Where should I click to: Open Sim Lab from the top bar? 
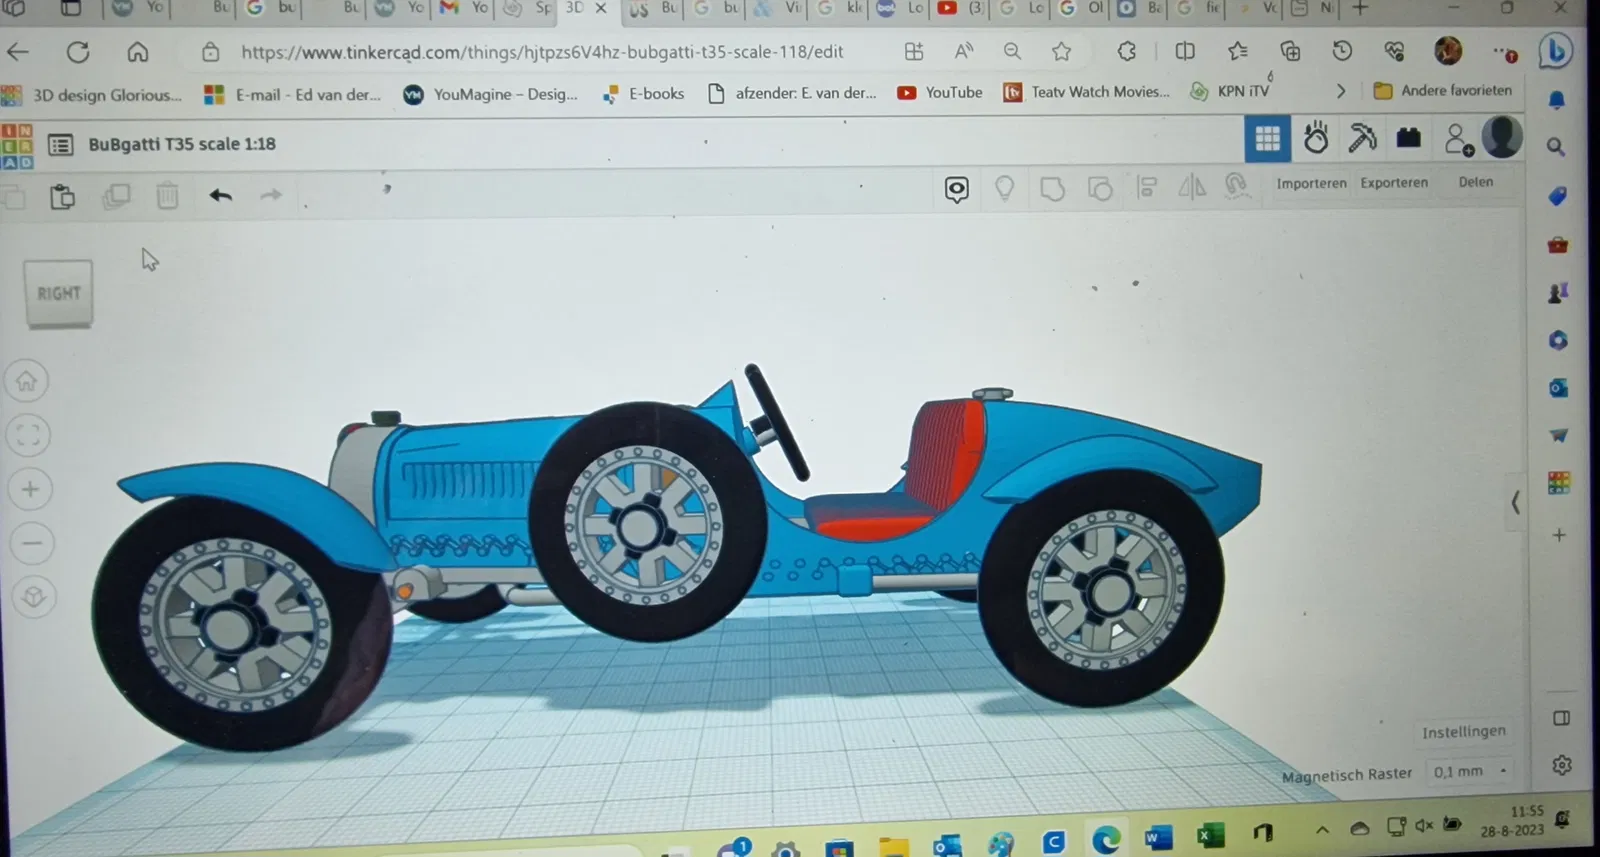click(1316, 138)
